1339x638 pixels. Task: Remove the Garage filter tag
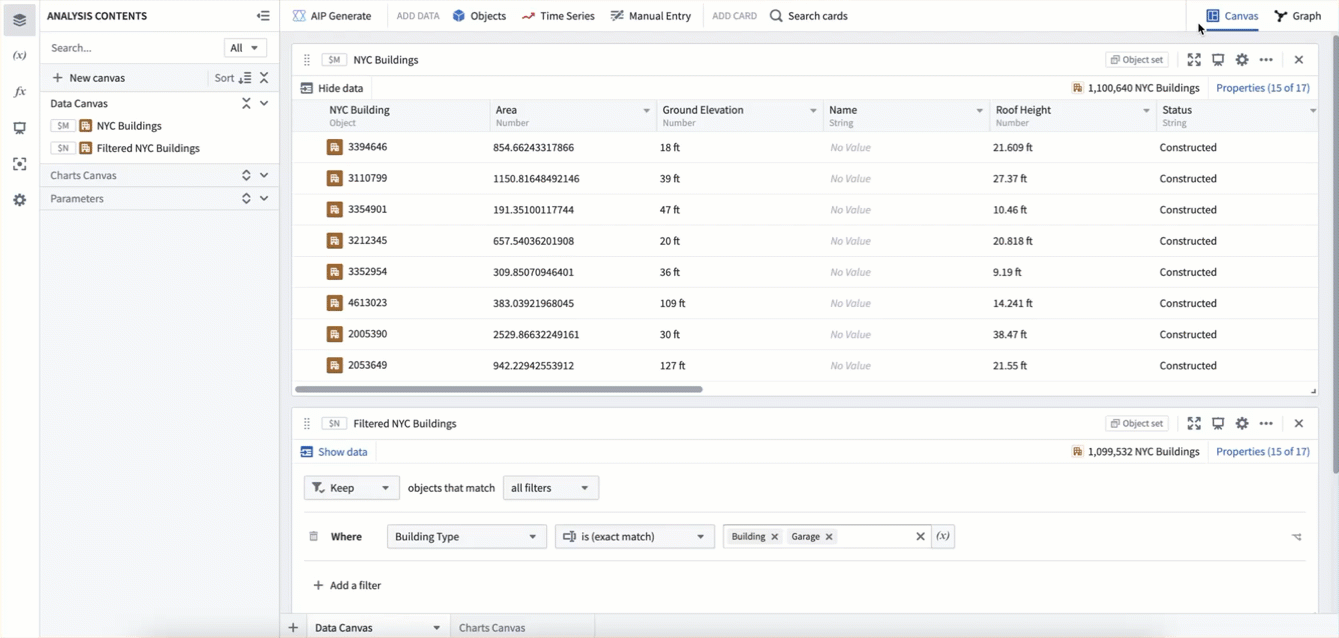(x=829, y=537)
